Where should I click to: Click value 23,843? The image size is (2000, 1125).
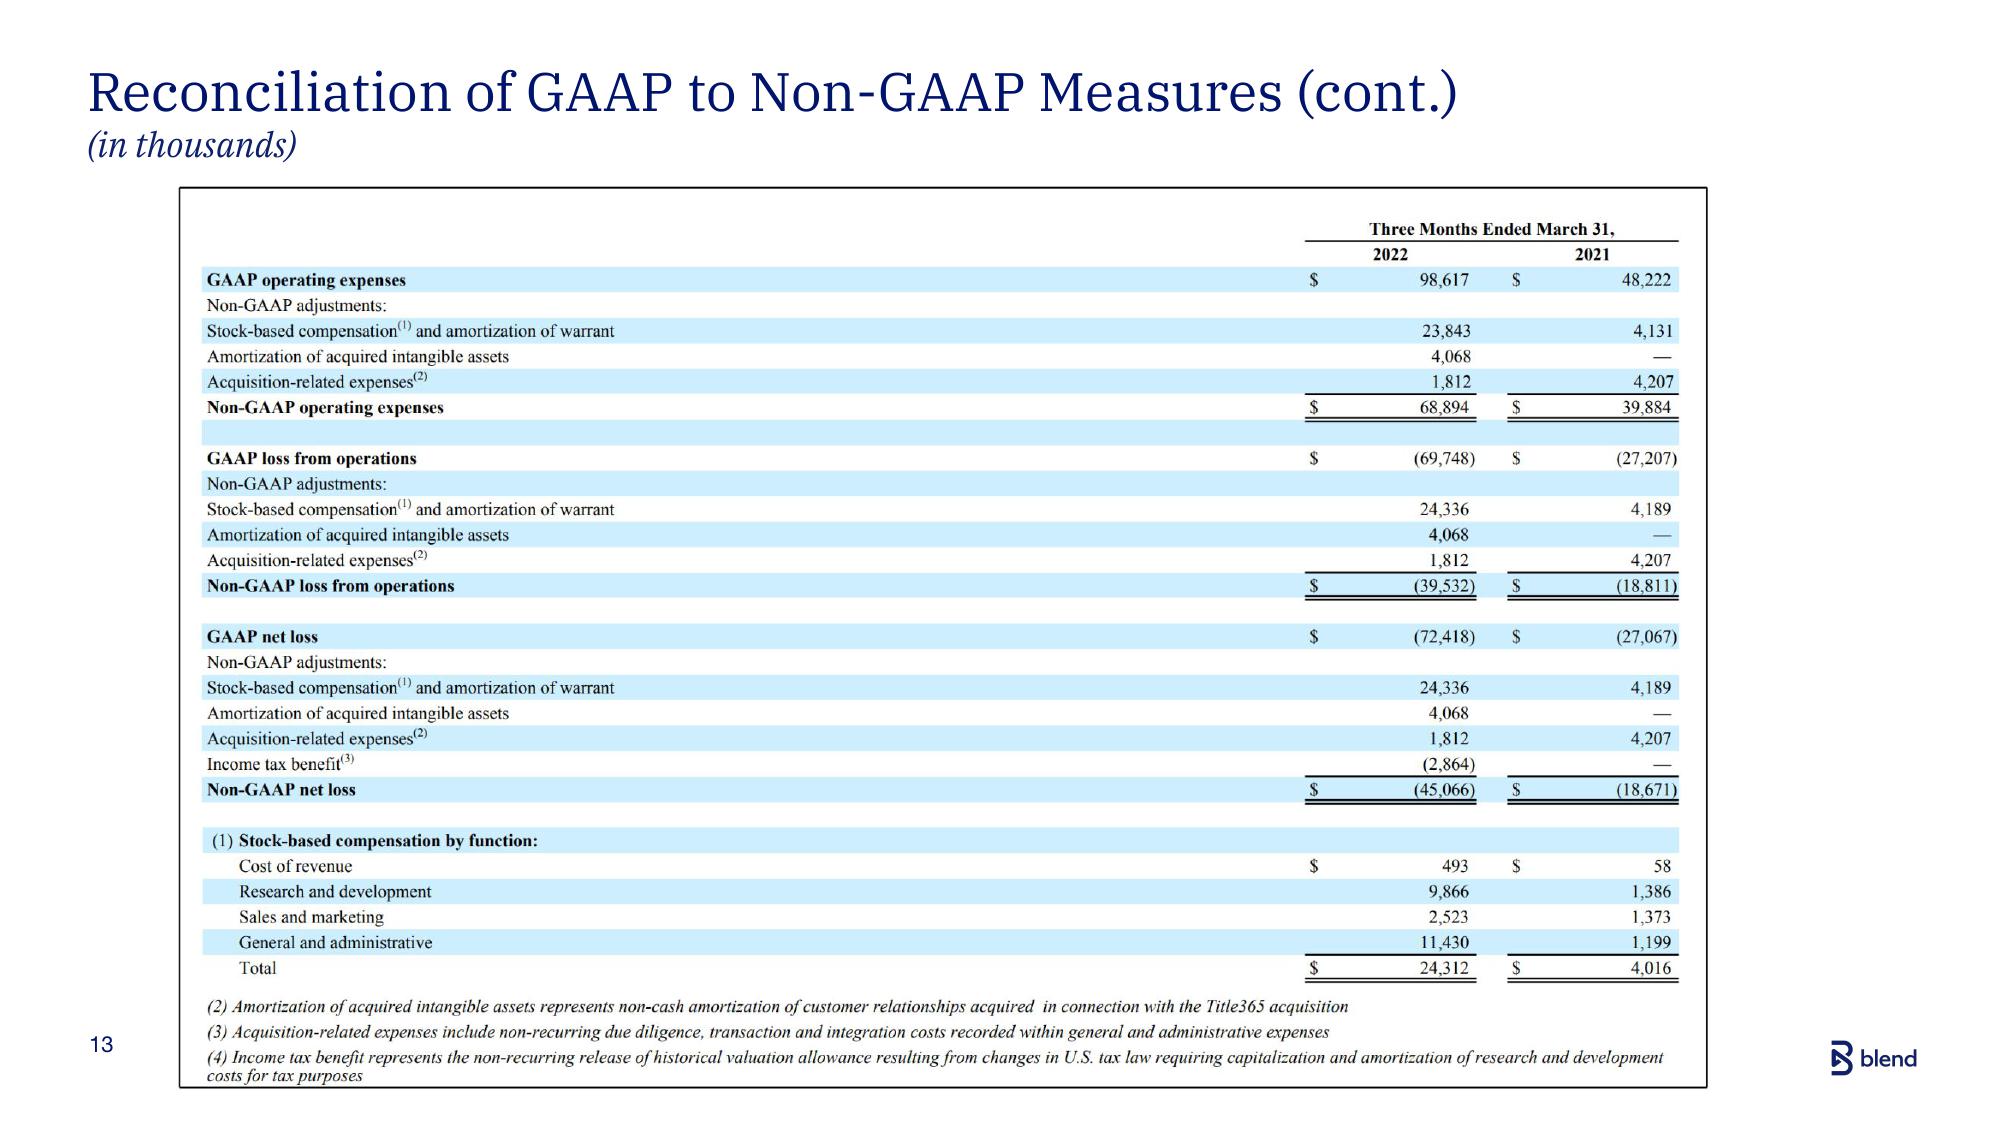coord(1446,331)
